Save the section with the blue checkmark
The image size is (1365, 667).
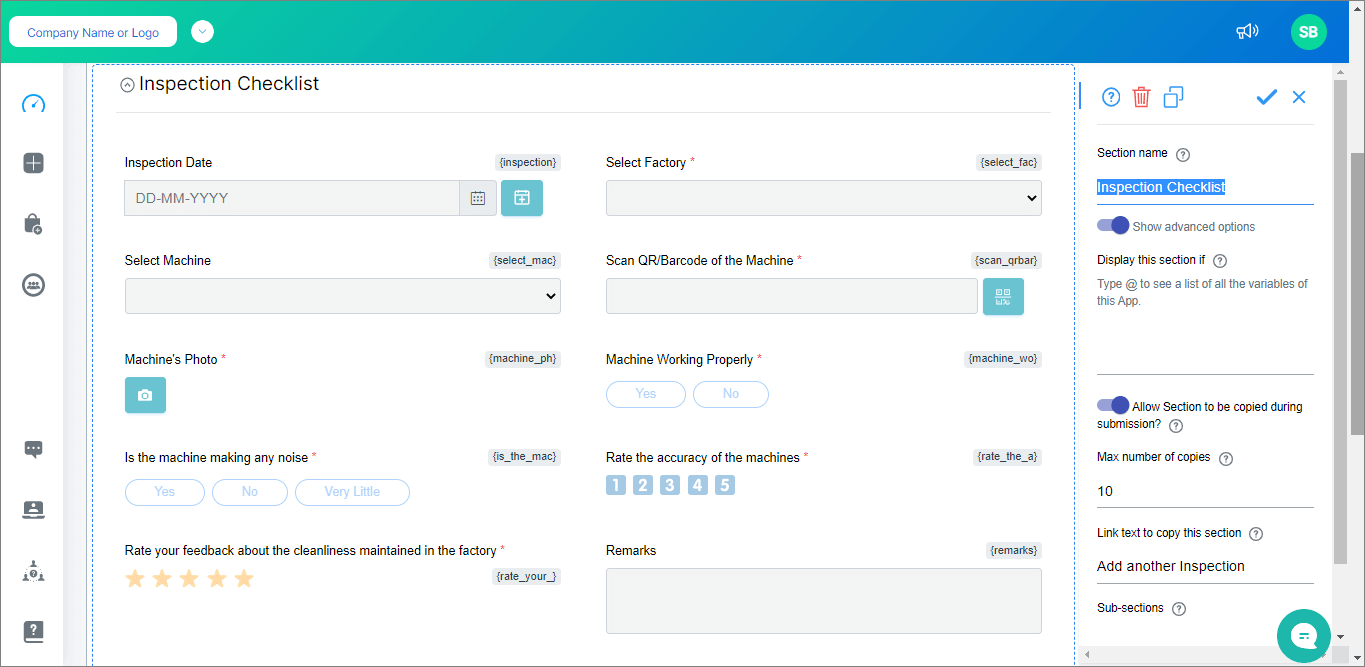click(1266, 97)
